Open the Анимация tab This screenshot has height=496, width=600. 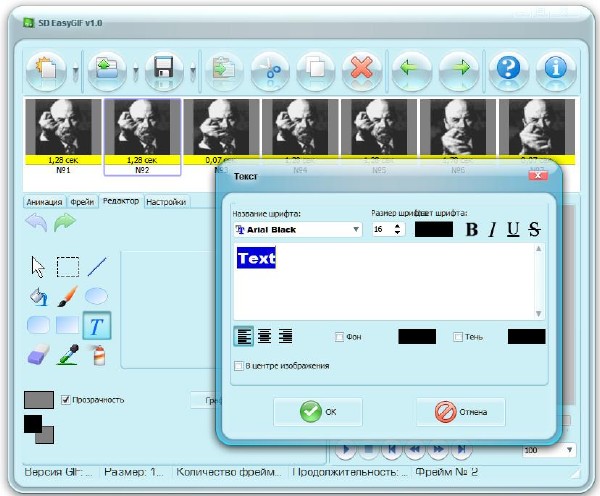pos(43,202)
